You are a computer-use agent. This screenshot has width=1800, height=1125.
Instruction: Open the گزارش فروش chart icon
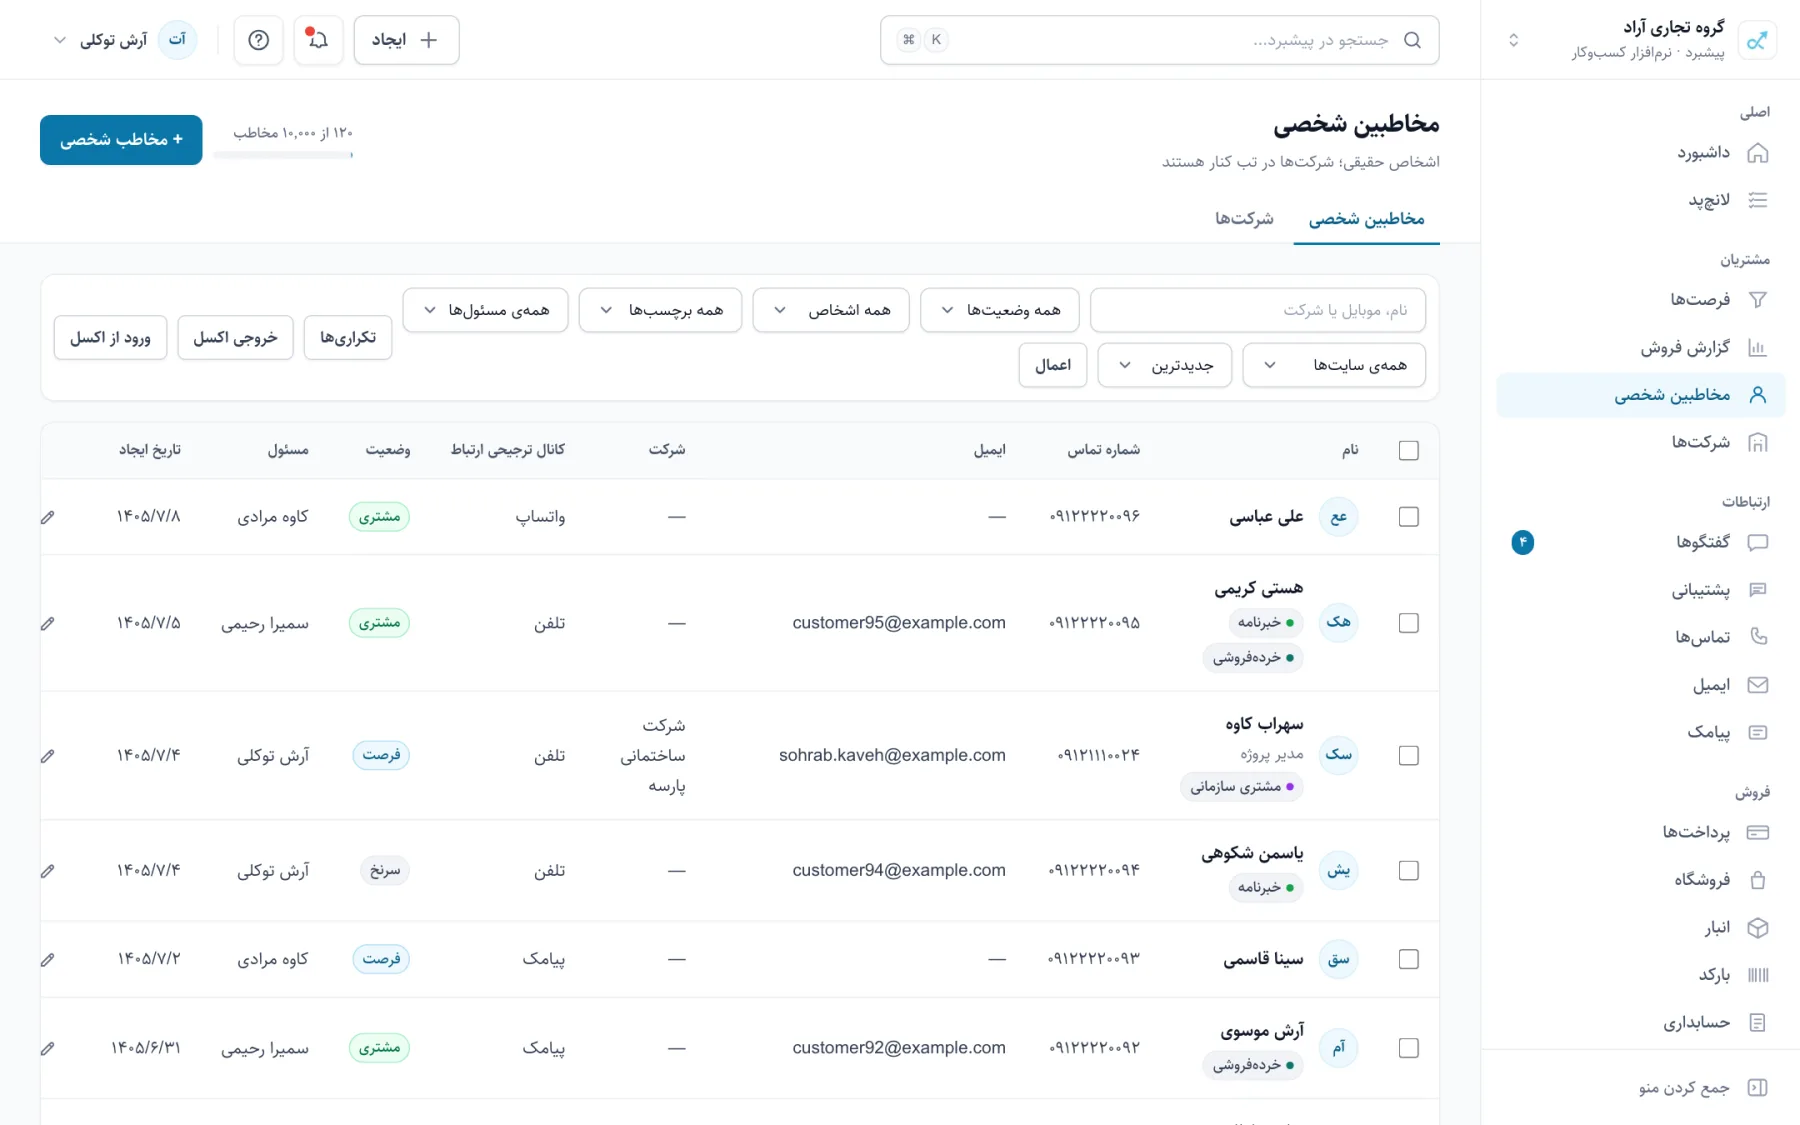click(1757, 347)
